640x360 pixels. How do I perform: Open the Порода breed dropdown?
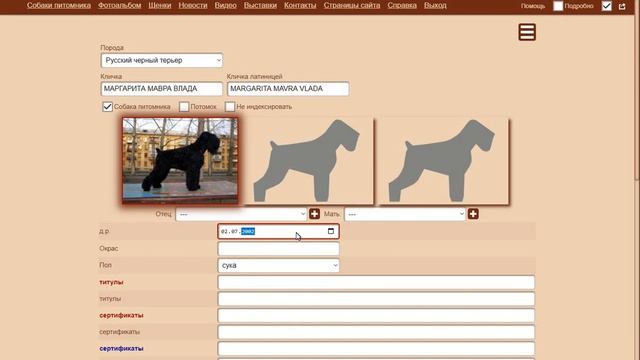[162, 60]
